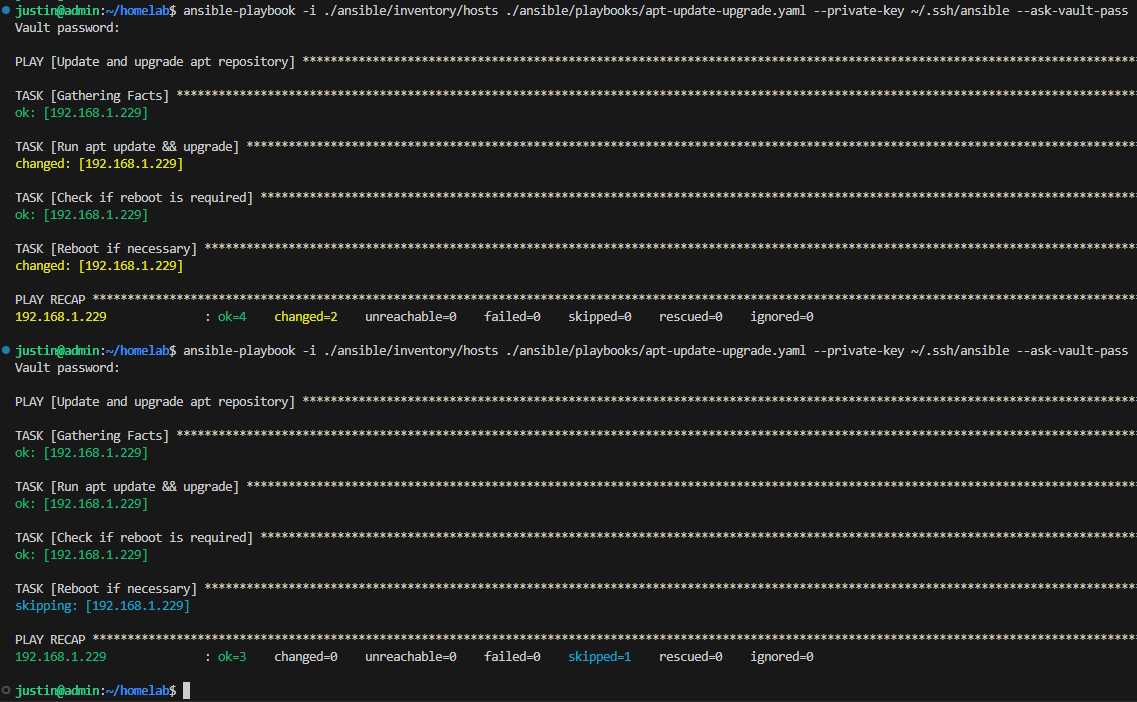This screenshot has width=1137, height=702.
Task: Click the blue skipped=1 value in the second recap
Action: (x=600, y=657)
